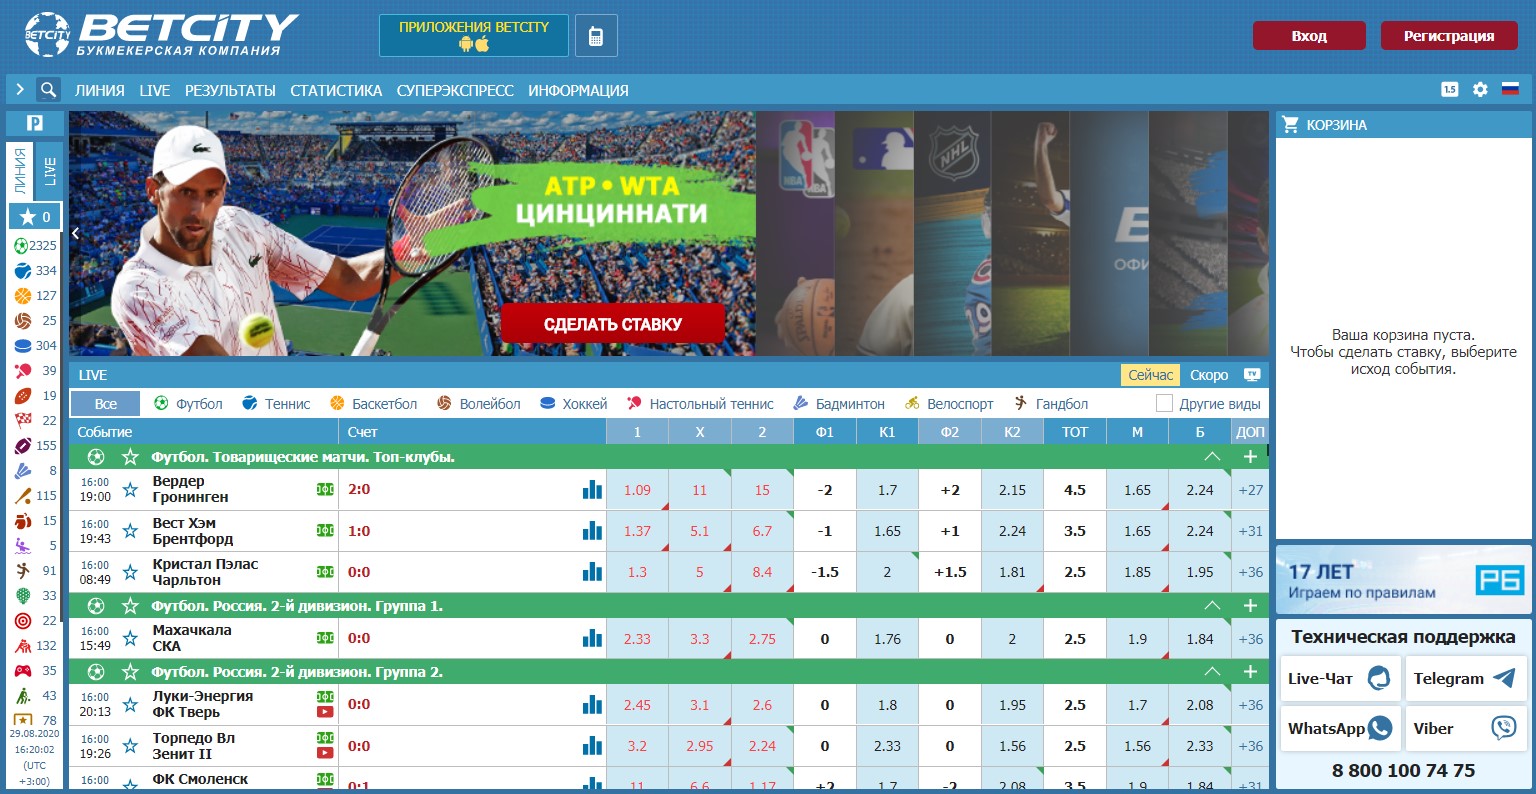Contact support via WhatsApp
This screenshot has width=1536, height=794.
pos(1340,728)
